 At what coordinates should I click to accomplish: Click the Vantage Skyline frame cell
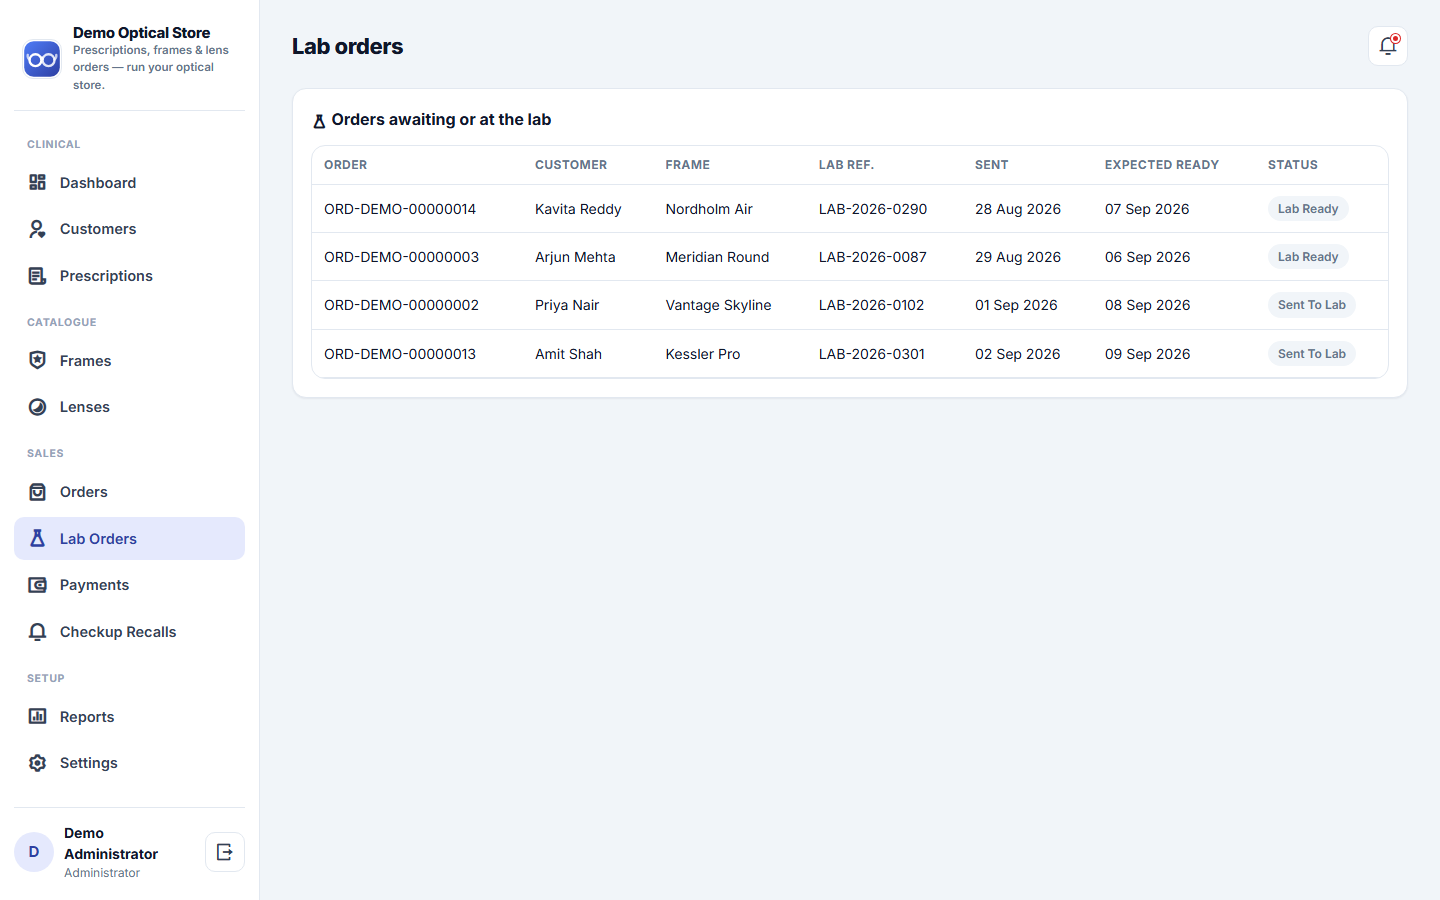pos(718,305)
